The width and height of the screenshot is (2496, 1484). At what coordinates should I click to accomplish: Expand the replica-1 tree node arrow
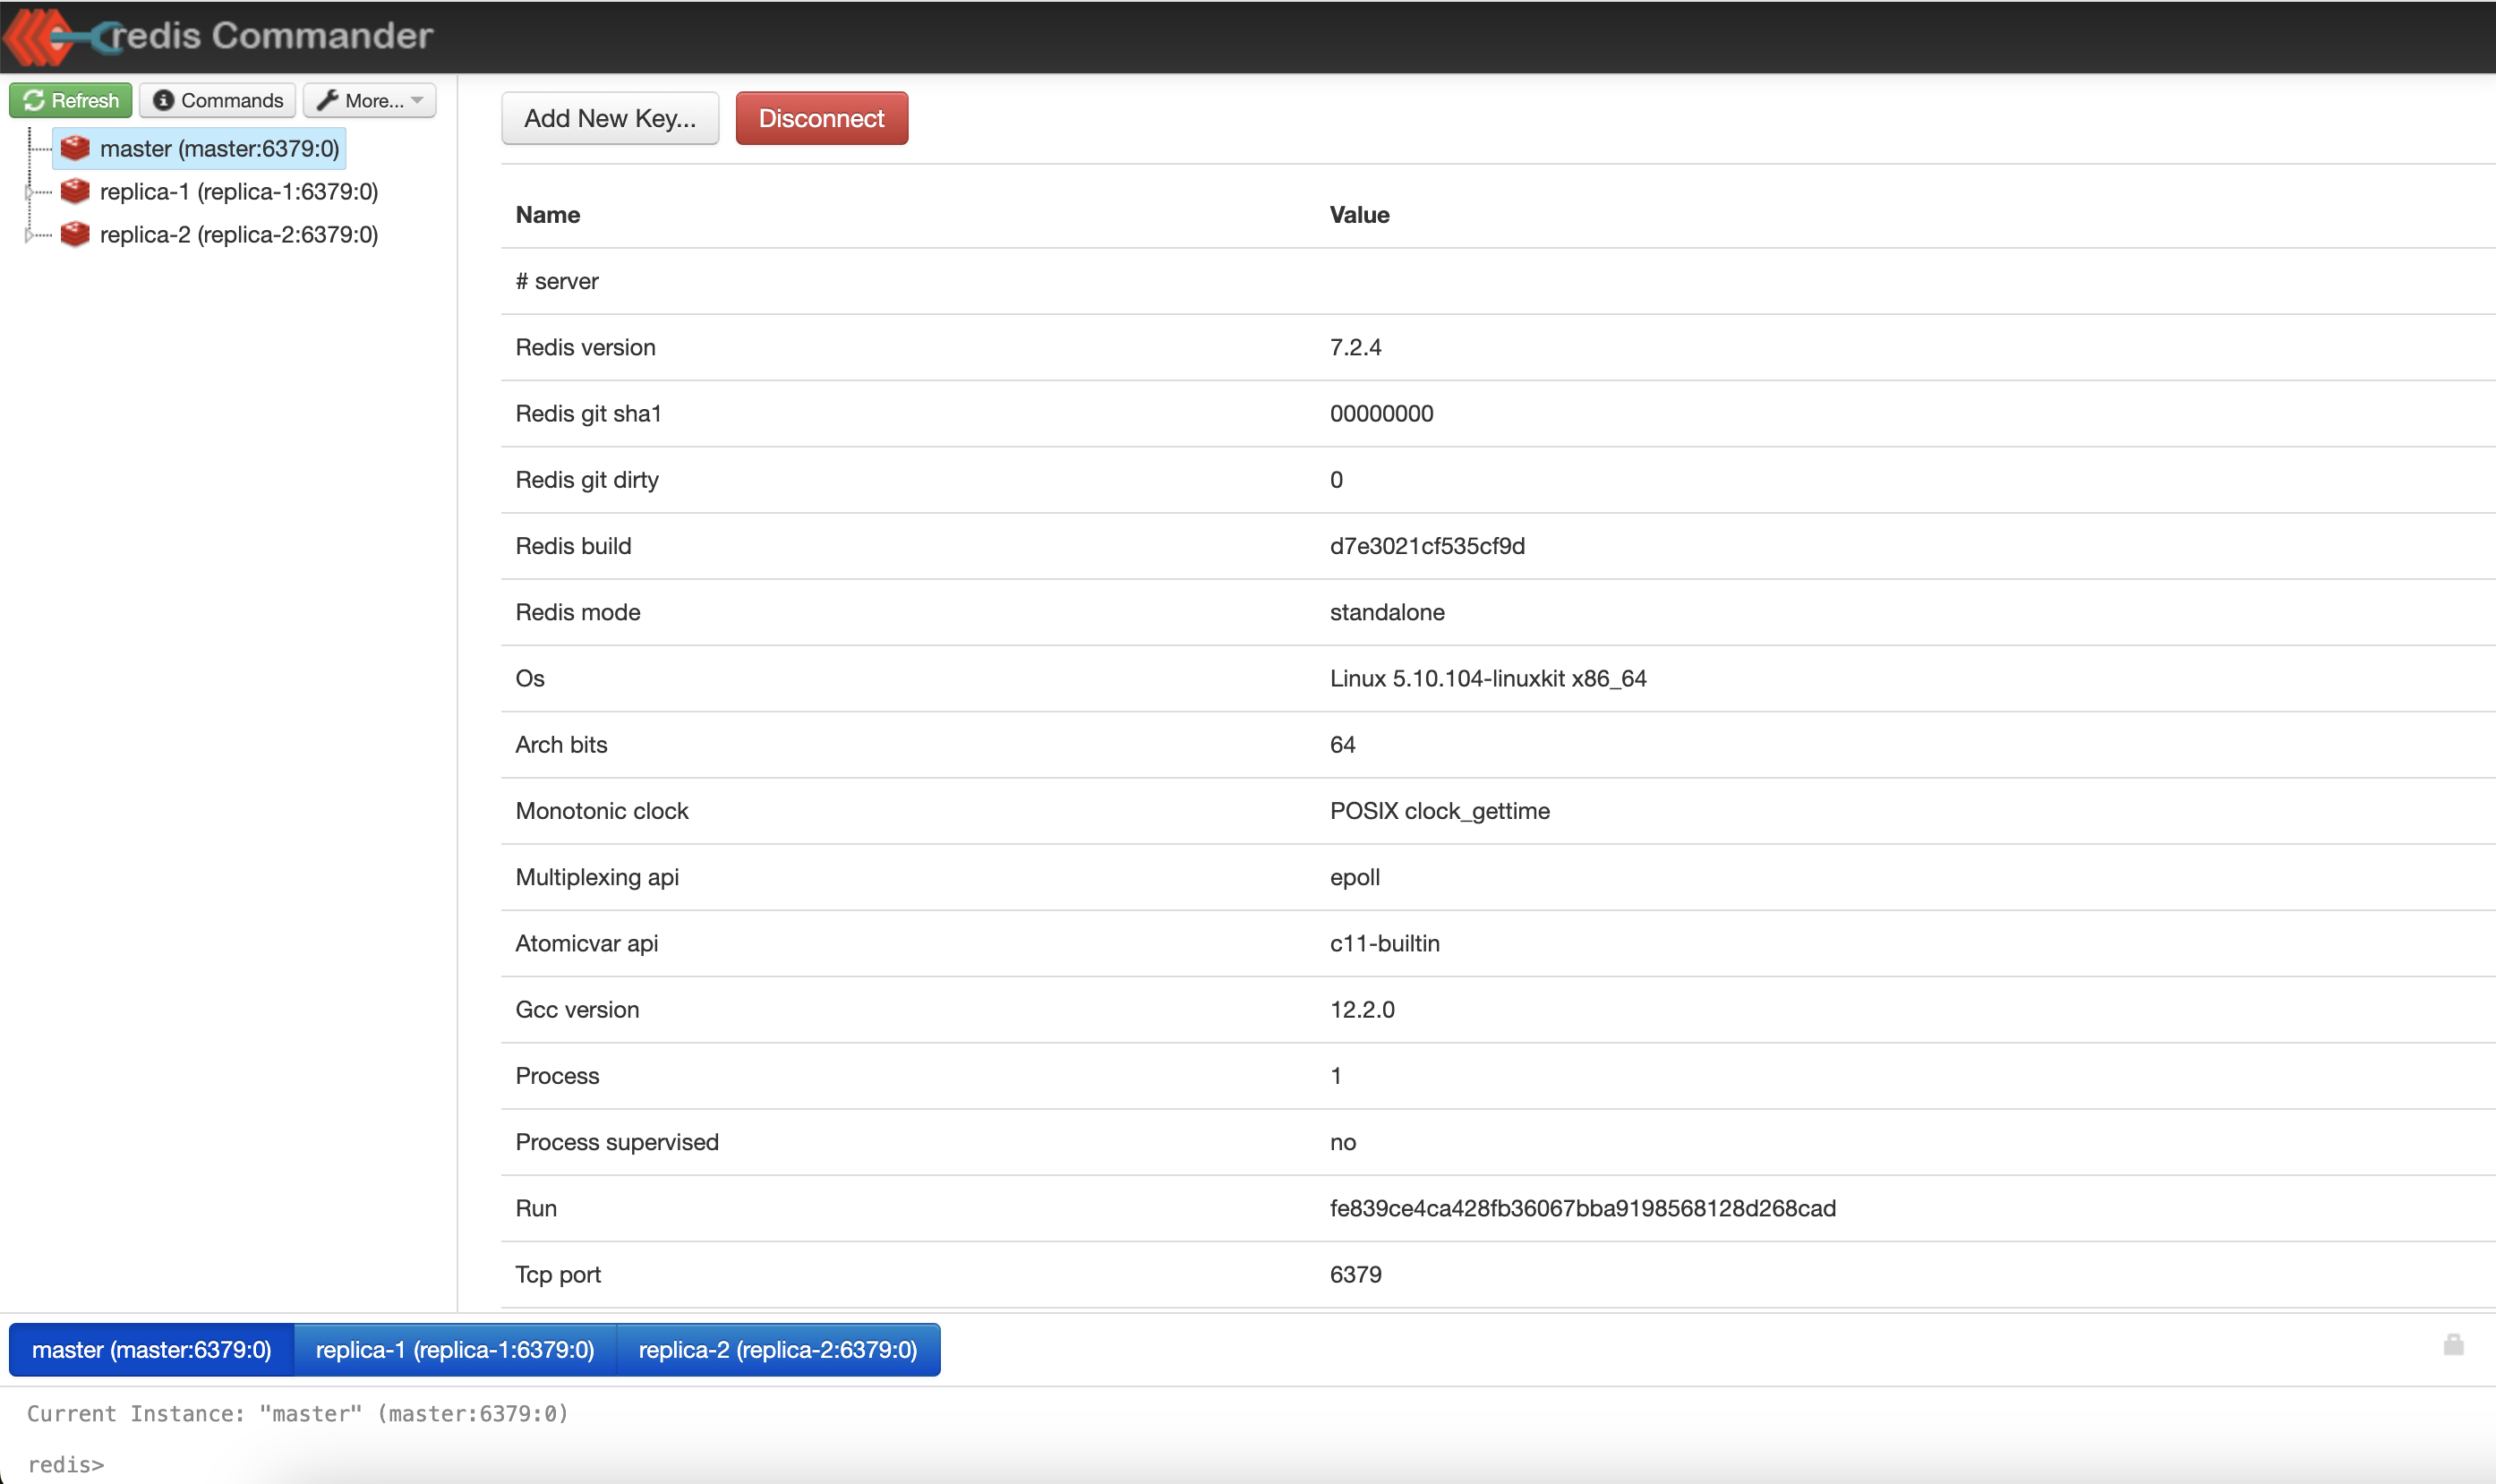click(28, 191)
